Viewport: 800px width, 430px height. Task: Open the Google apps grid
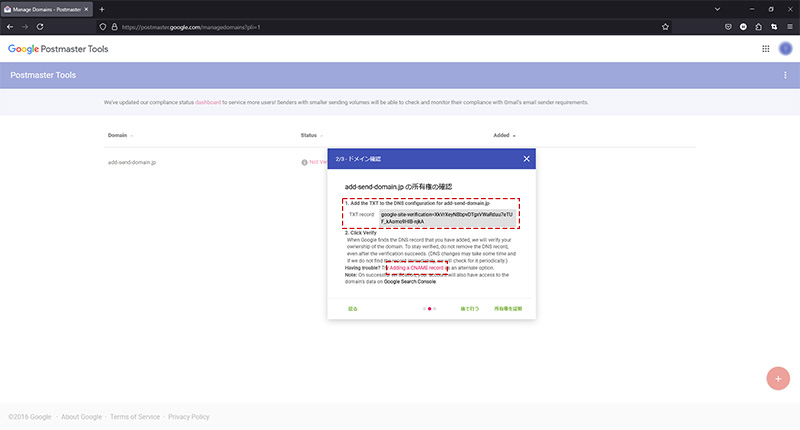[765, 48]
